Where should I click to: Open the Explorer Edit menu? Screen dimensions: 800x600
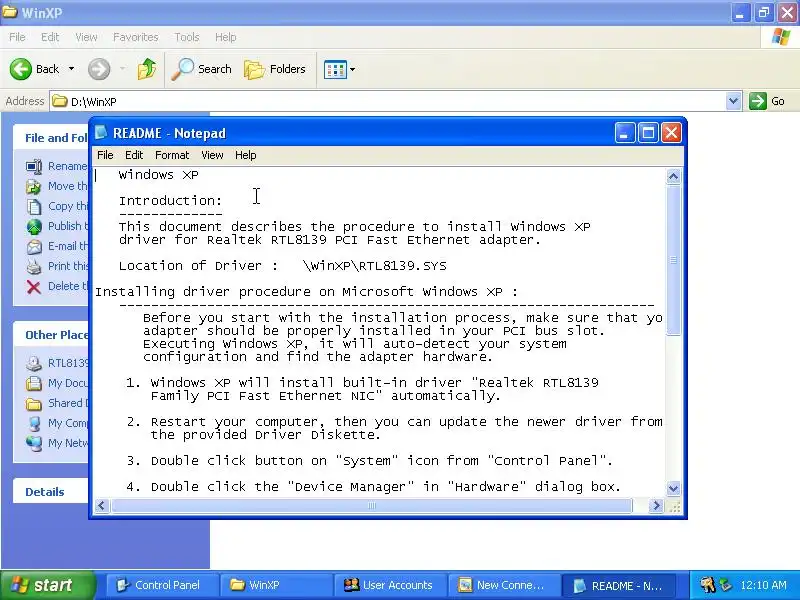point(50,37)
